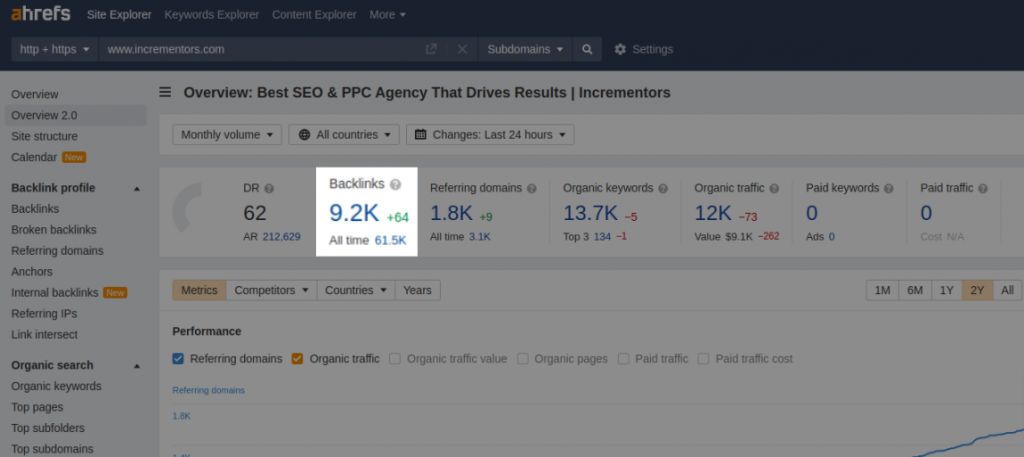Set chart range to 6M
The image size is (1024, 457).
point(915,291)
